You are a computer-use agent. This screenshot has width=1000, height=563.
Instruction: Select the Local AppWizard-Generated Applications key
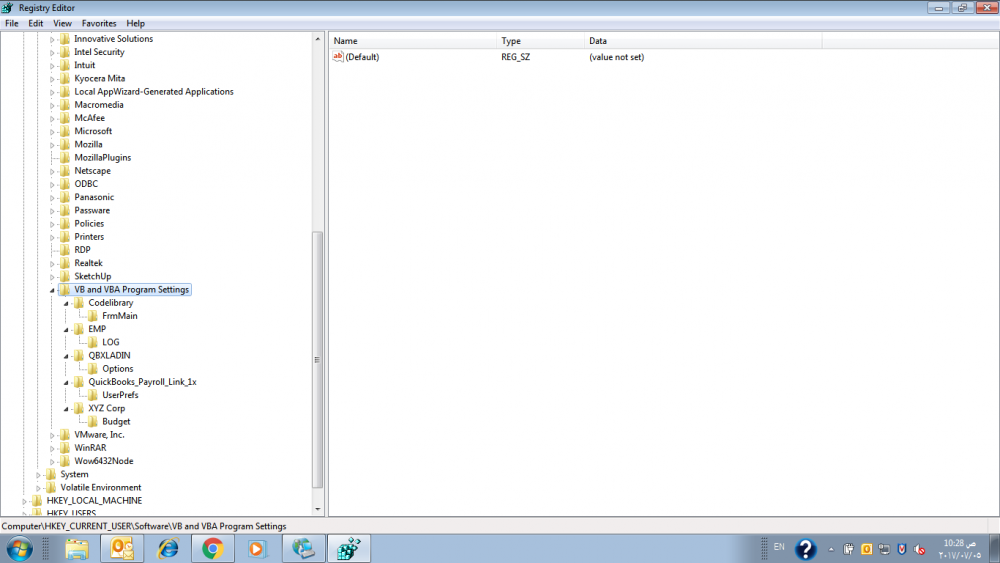click(154, 92)
